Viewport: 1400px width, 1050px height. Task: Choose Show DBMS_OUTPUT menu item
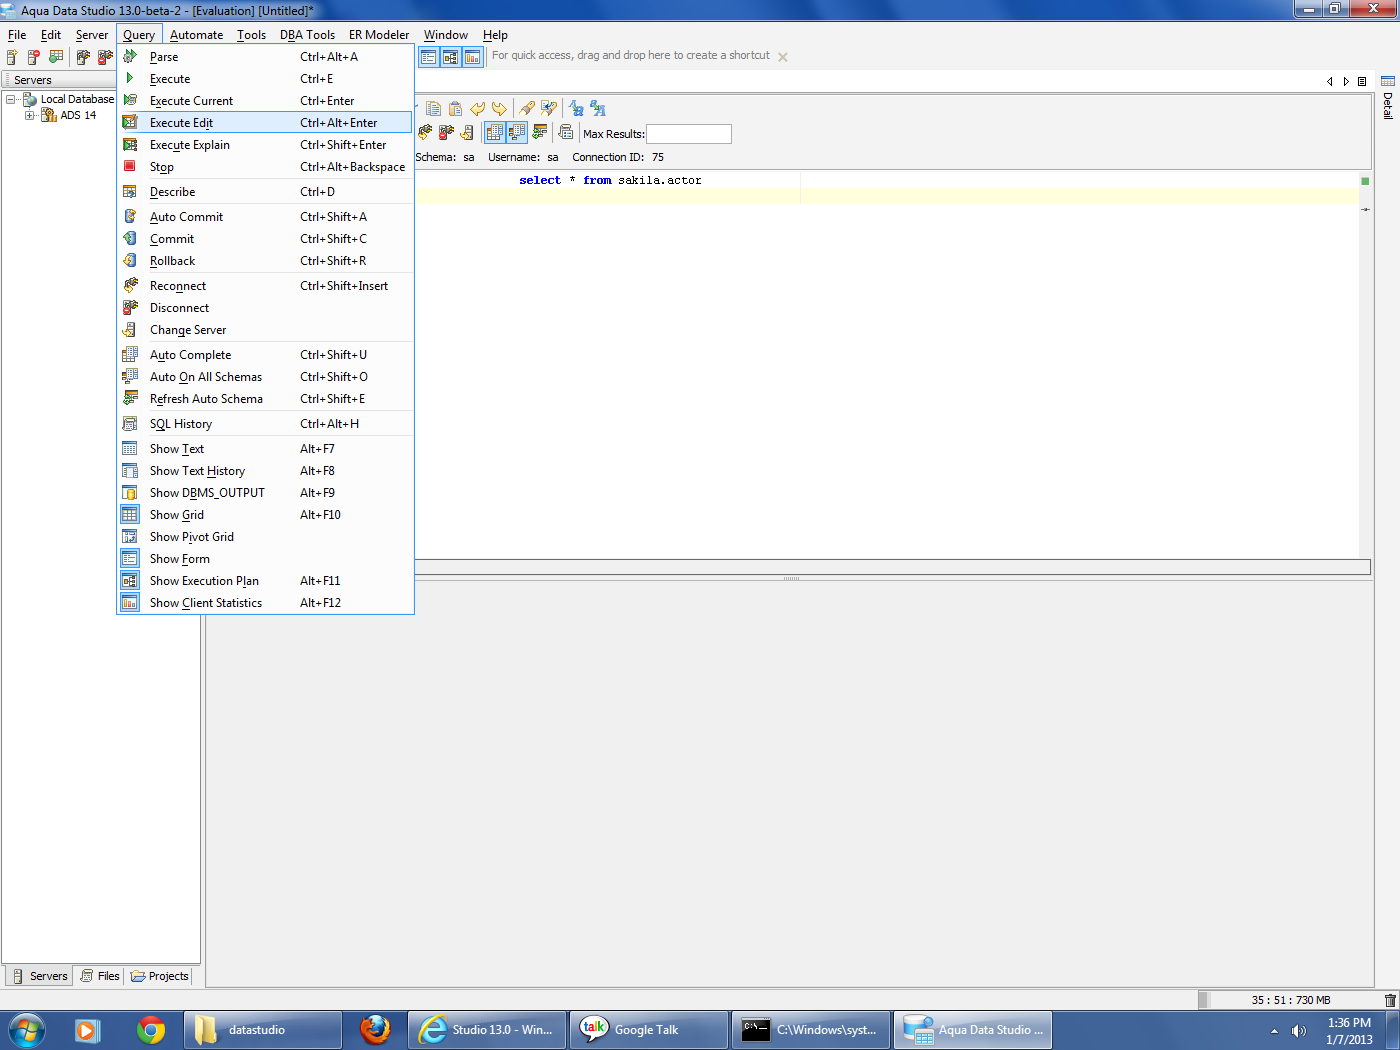tap(265, 493)
